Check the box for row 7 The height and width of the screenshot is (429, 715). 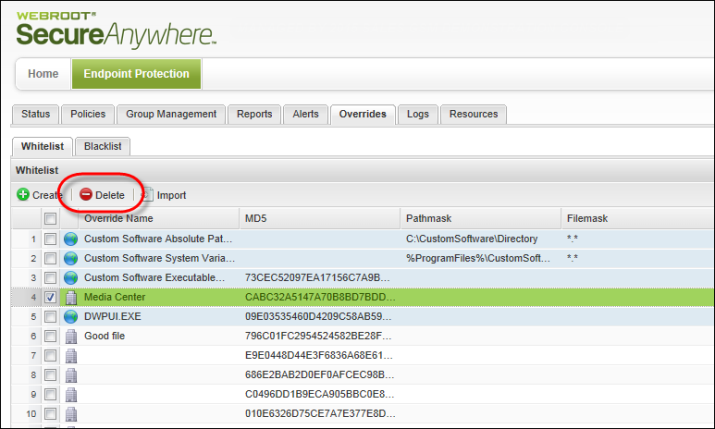(50, 356)
